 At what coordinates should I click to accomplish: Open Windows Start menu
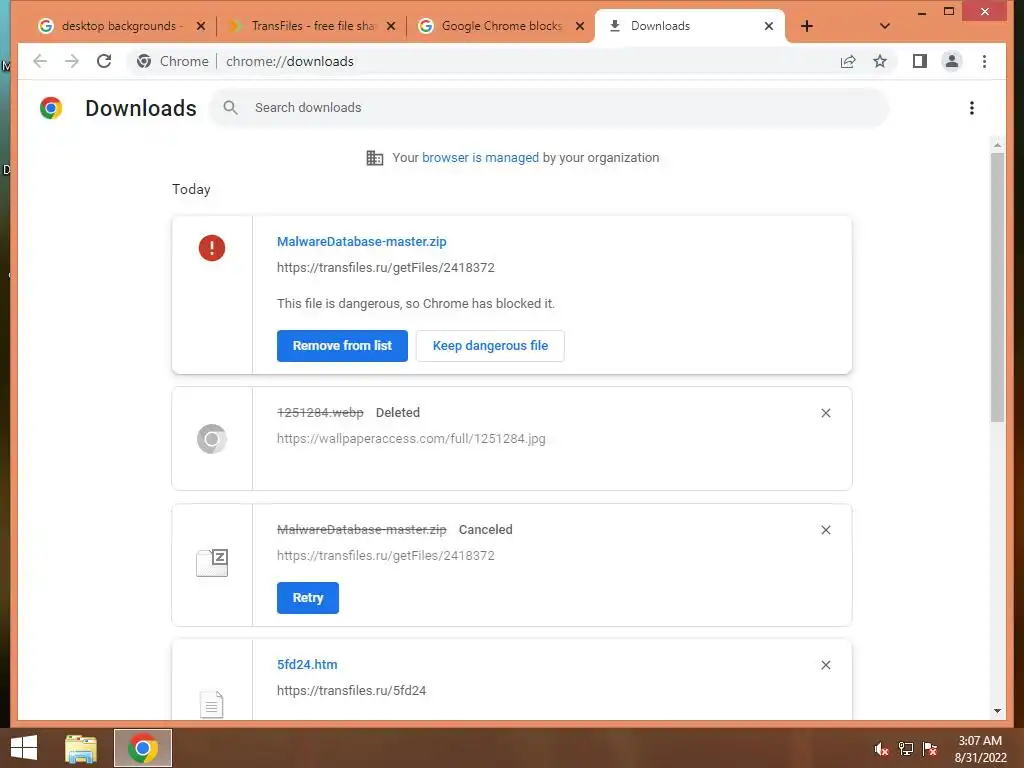coord(24,748)
